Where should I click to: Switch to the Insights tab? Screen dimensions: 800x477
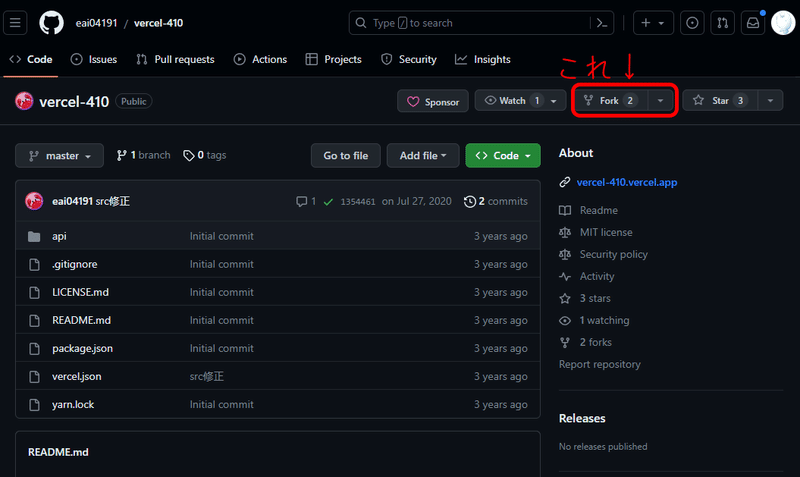coord(483,59)
